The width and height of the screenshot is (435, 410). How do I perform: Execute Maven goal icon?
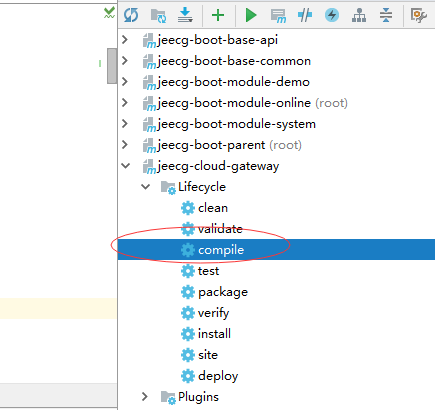(278, 16)
